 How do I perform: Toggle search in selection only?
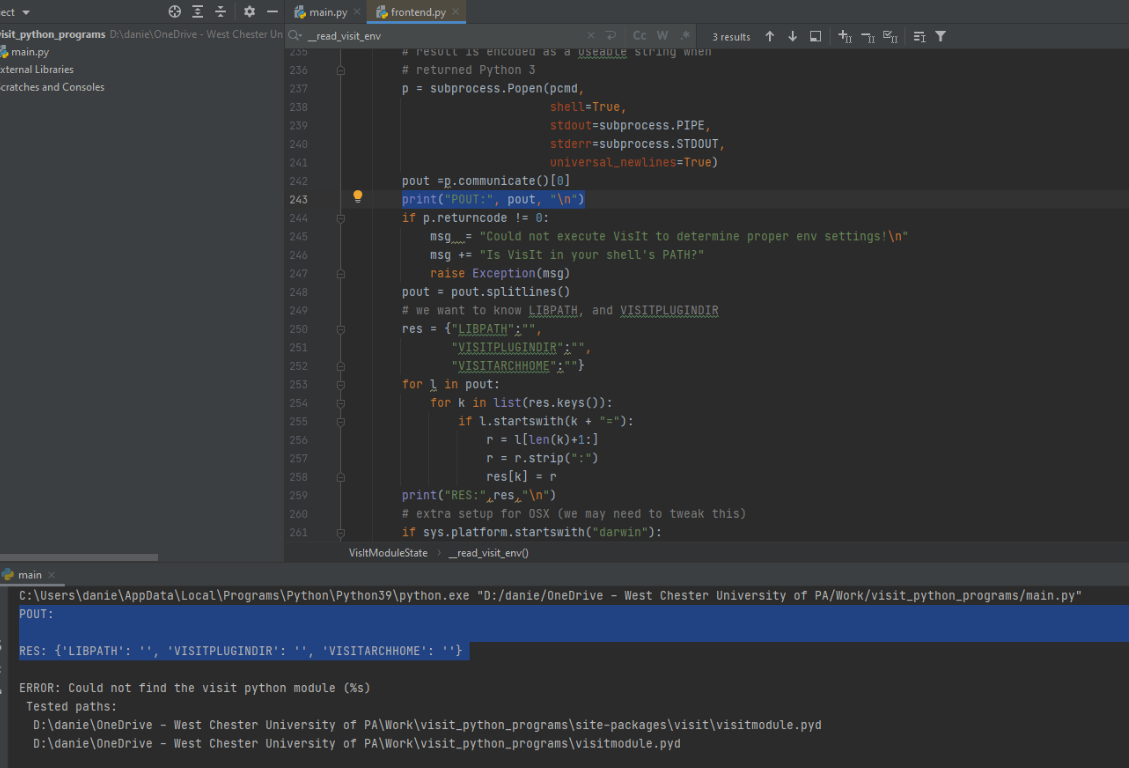[919, 36]
